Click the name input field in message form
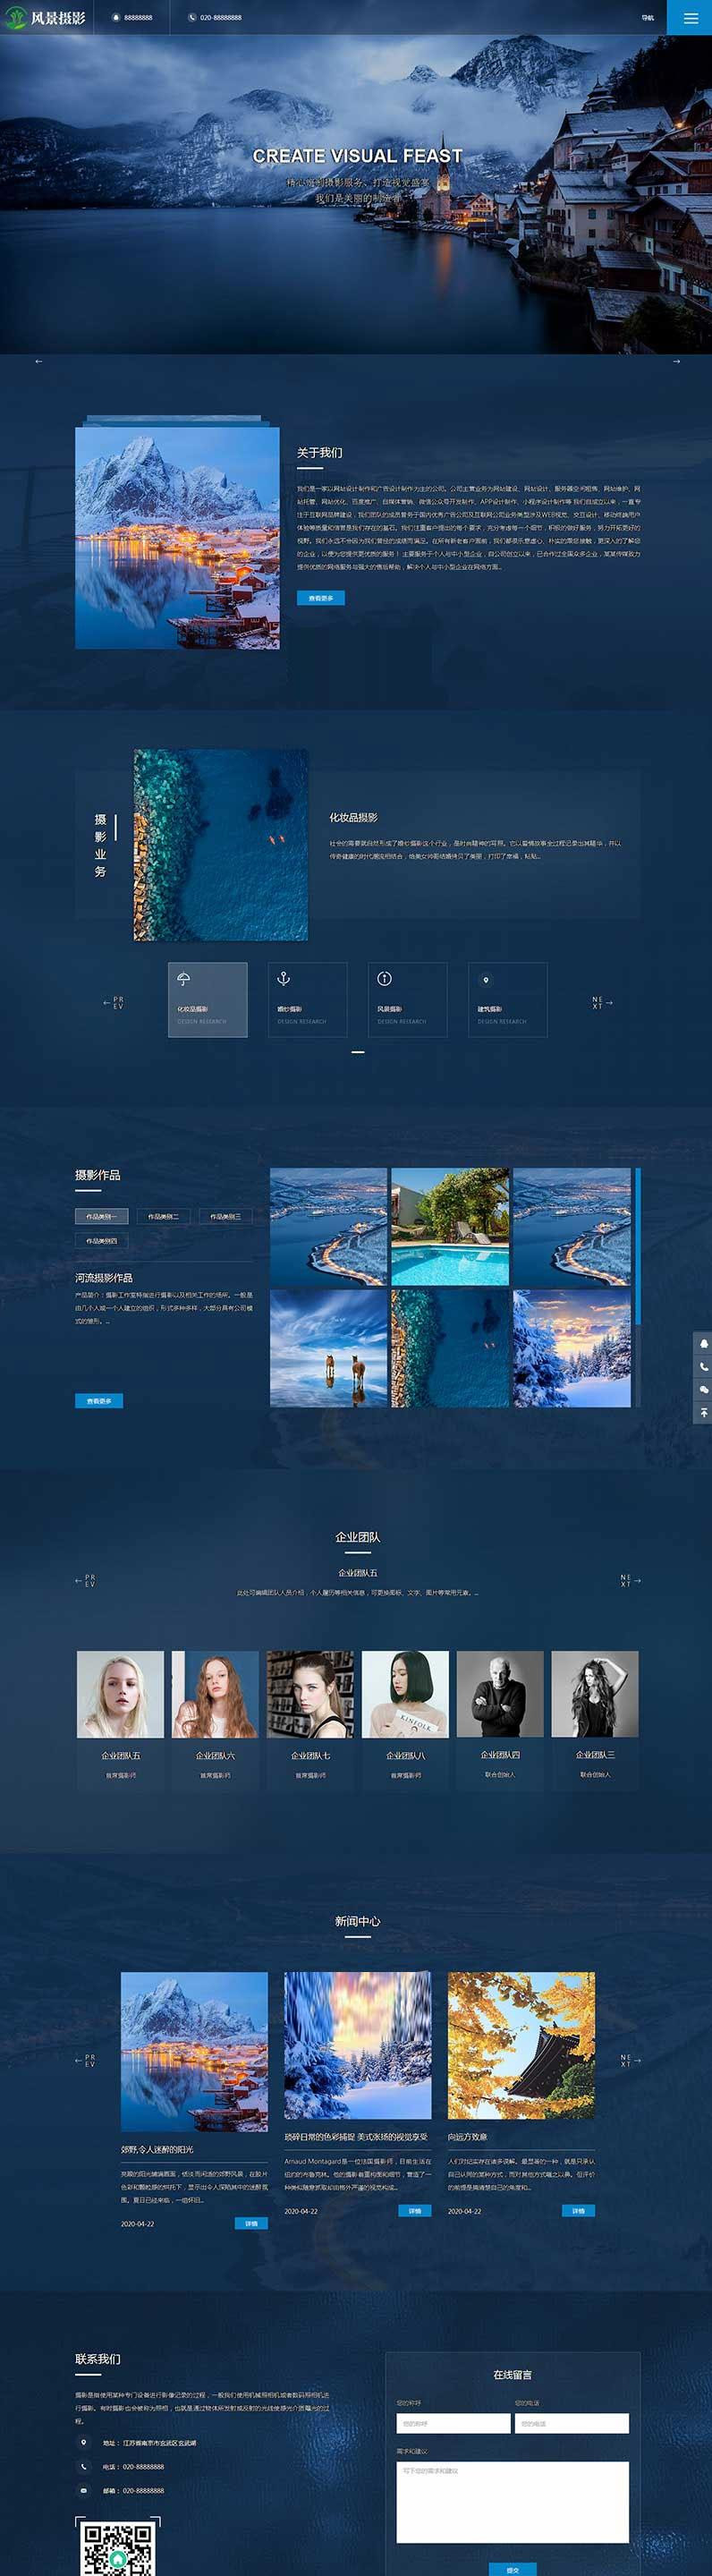712x2576 pixels. point(453,2423)
